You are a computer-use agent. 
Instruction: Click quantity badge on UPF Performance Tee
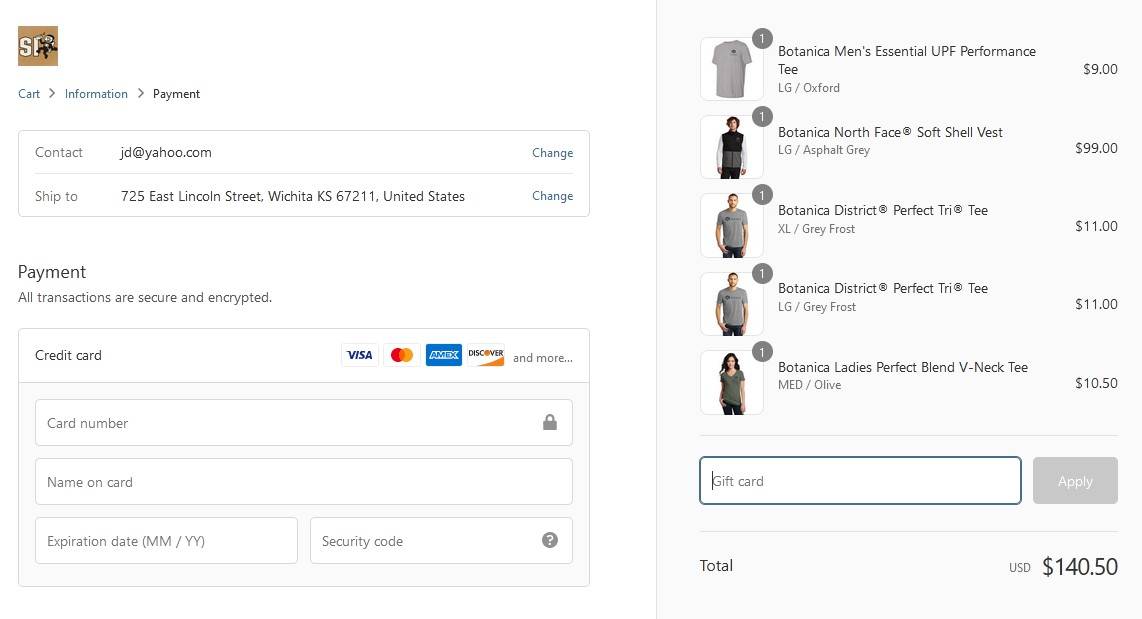pos(762,39)
